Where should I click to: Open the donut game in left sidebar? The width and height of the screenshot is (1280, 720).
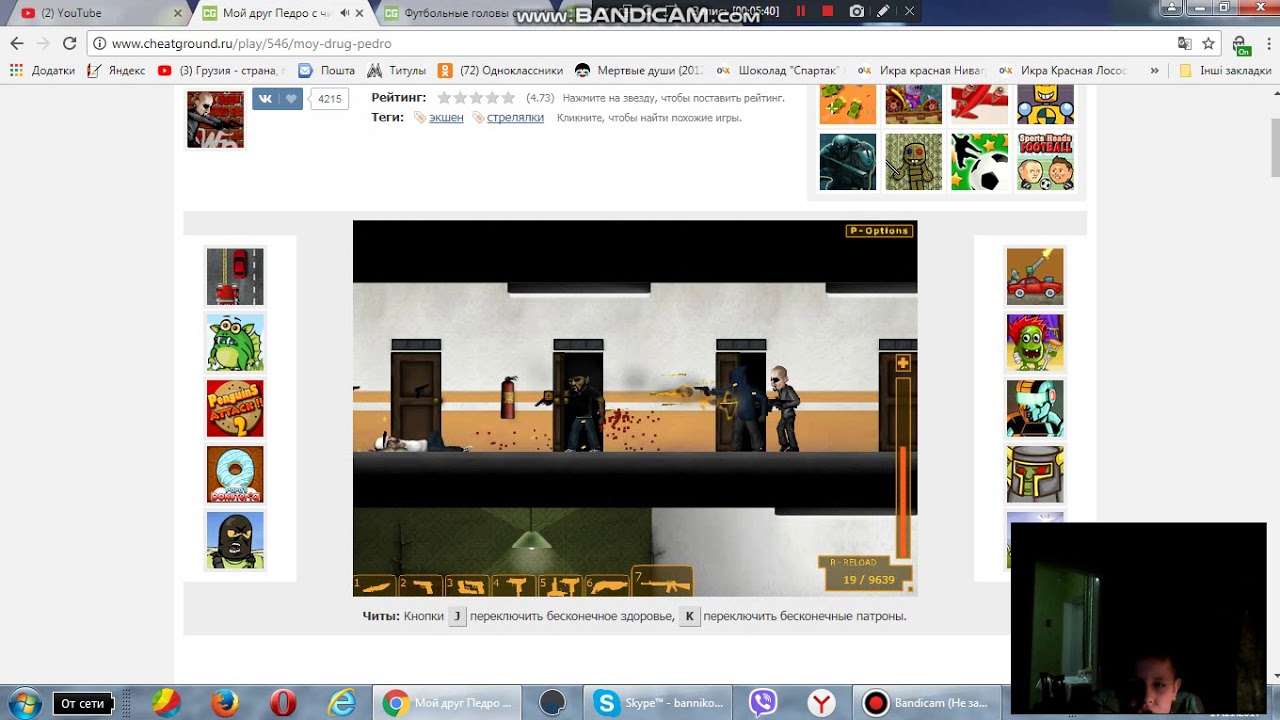click(235, 475)
